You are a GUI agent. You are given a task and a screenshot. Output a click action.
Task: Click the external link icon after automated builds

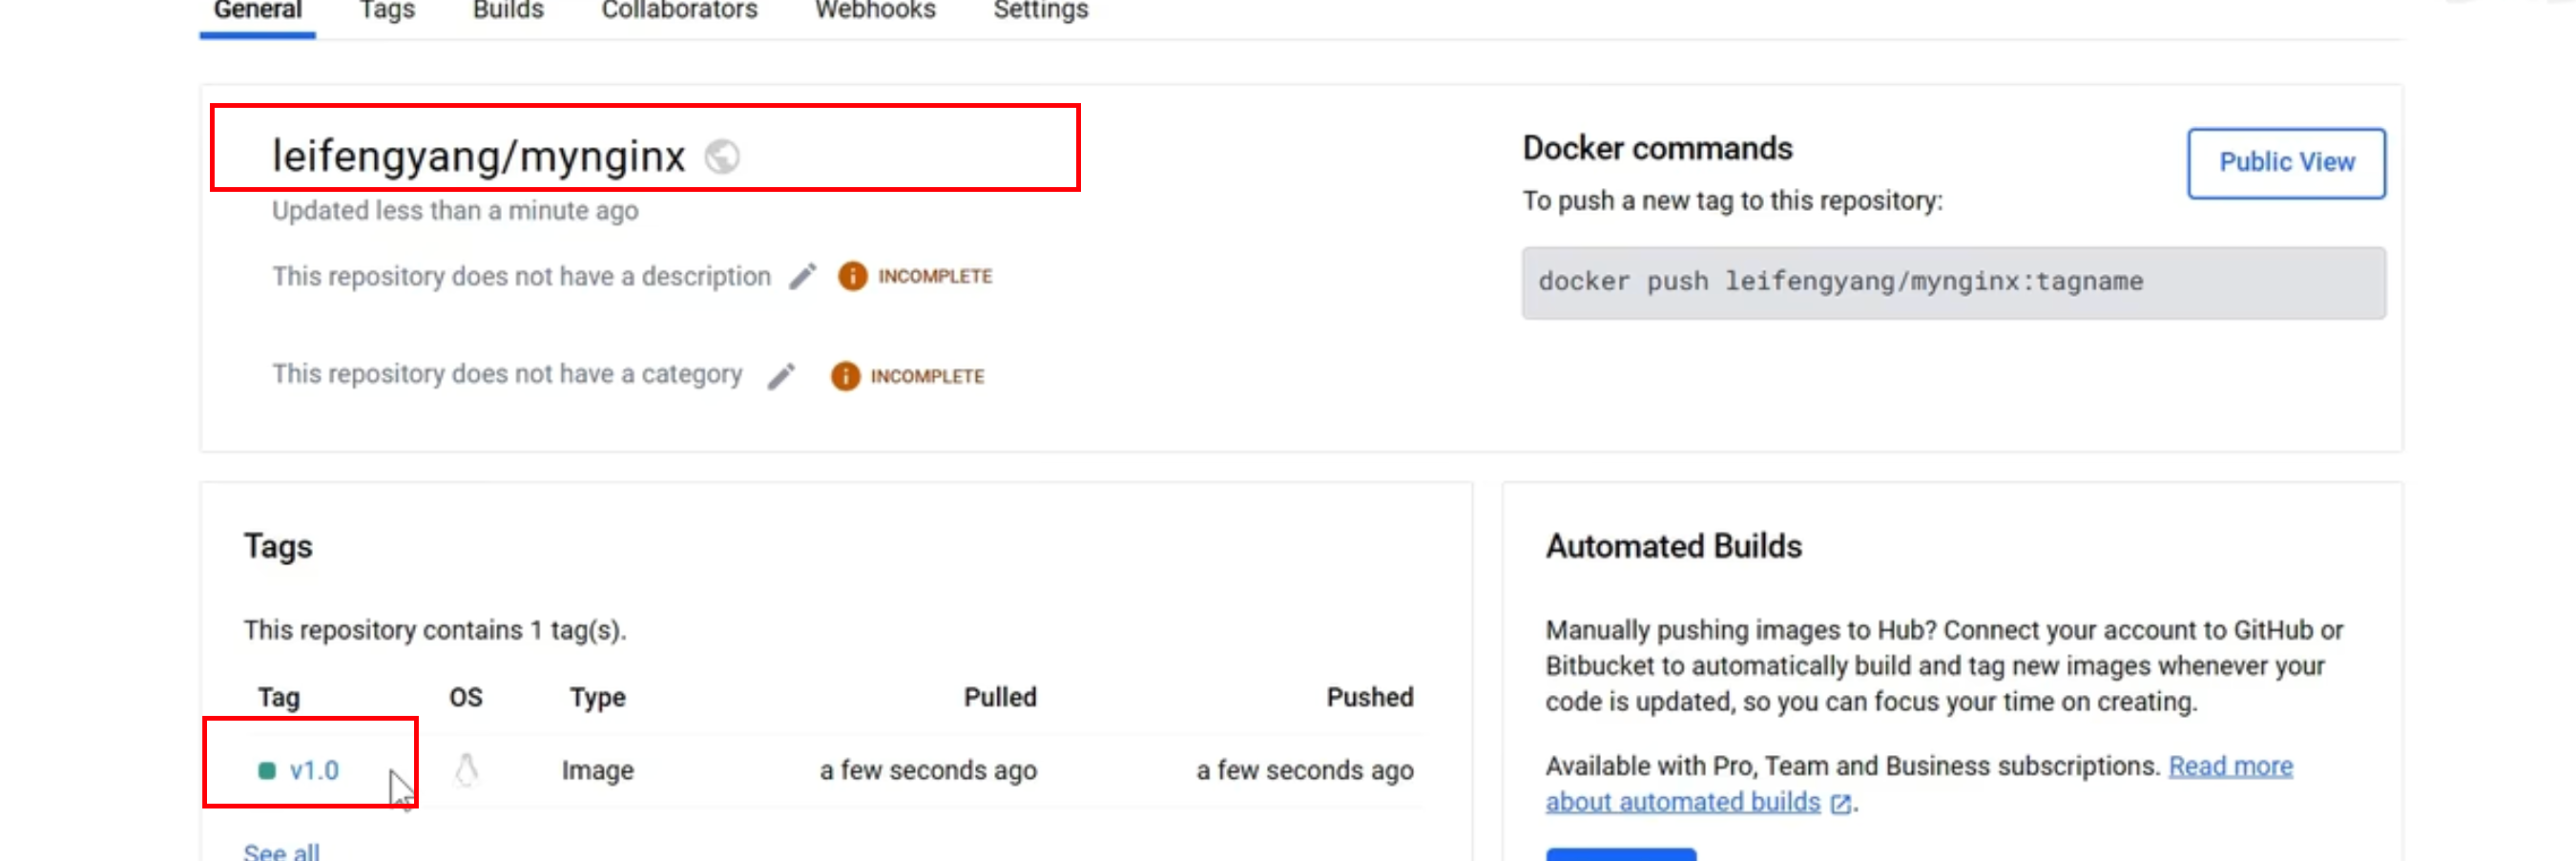click(x=1840, y=804)
